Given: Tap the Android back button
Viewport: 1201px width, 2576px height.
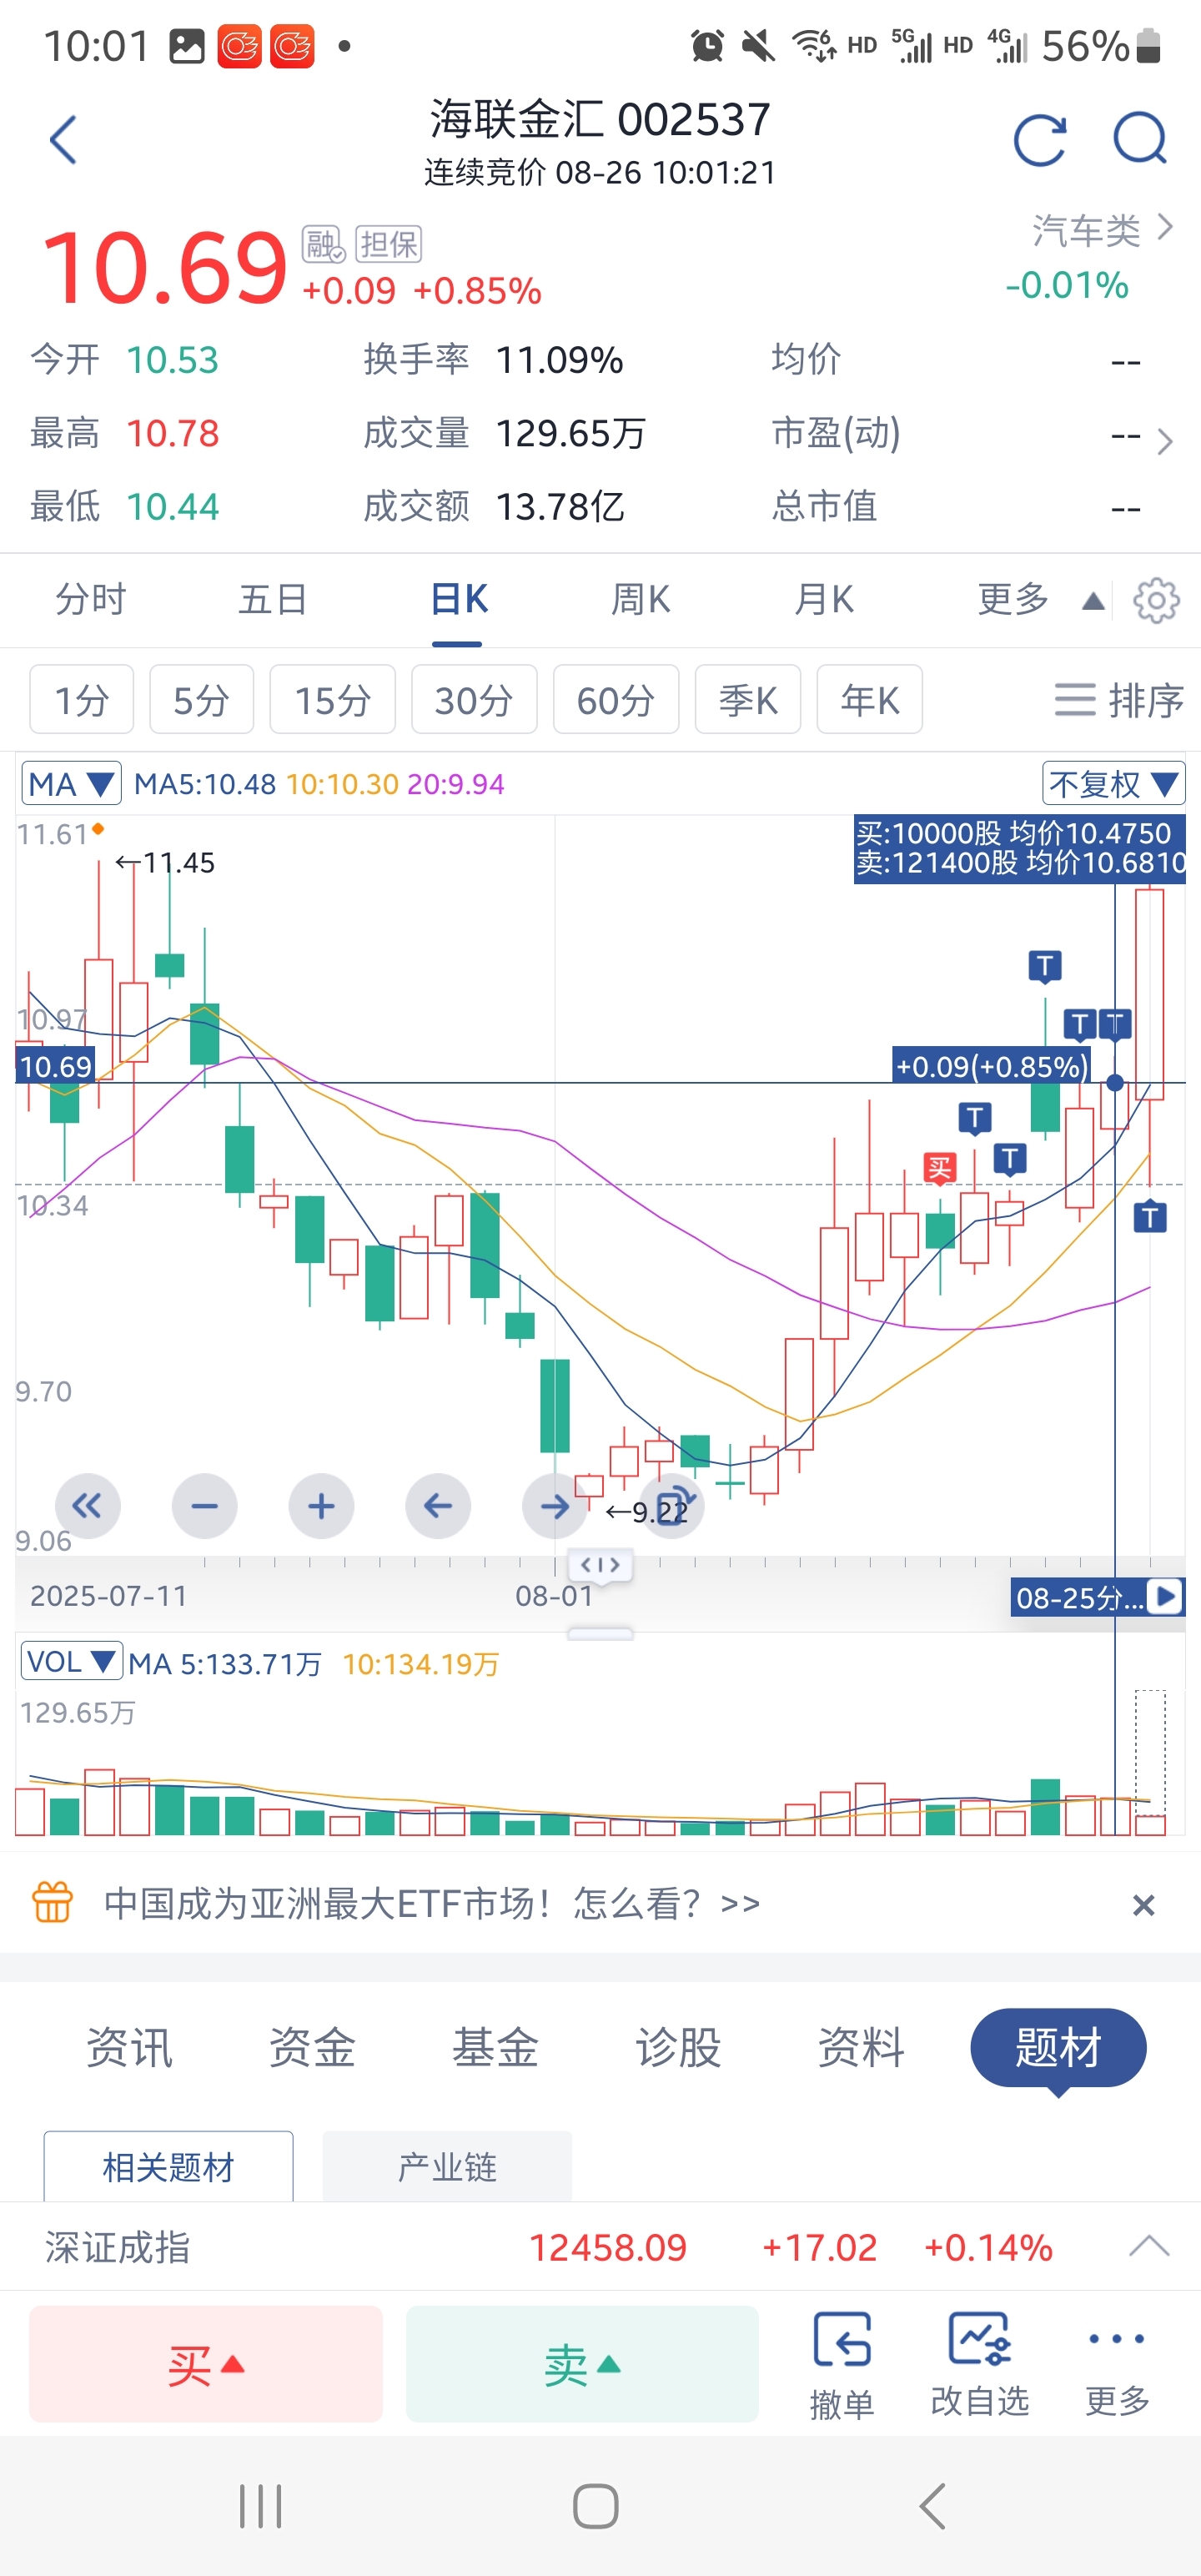Looking at the screenshot, I should 932,2506.
